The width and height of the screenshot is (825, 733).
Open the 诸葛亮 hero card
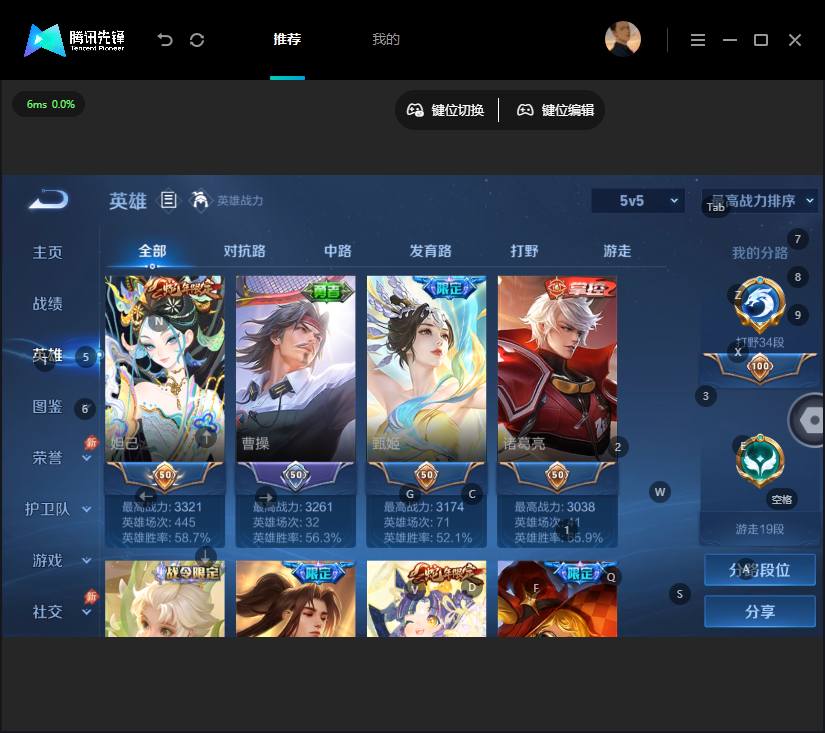coord(558,368)
